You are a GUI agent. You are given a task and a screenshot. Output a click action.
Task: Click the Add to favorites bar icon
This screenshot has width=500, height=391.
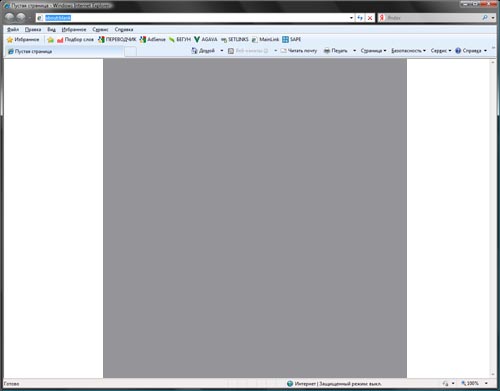point(50,40)
